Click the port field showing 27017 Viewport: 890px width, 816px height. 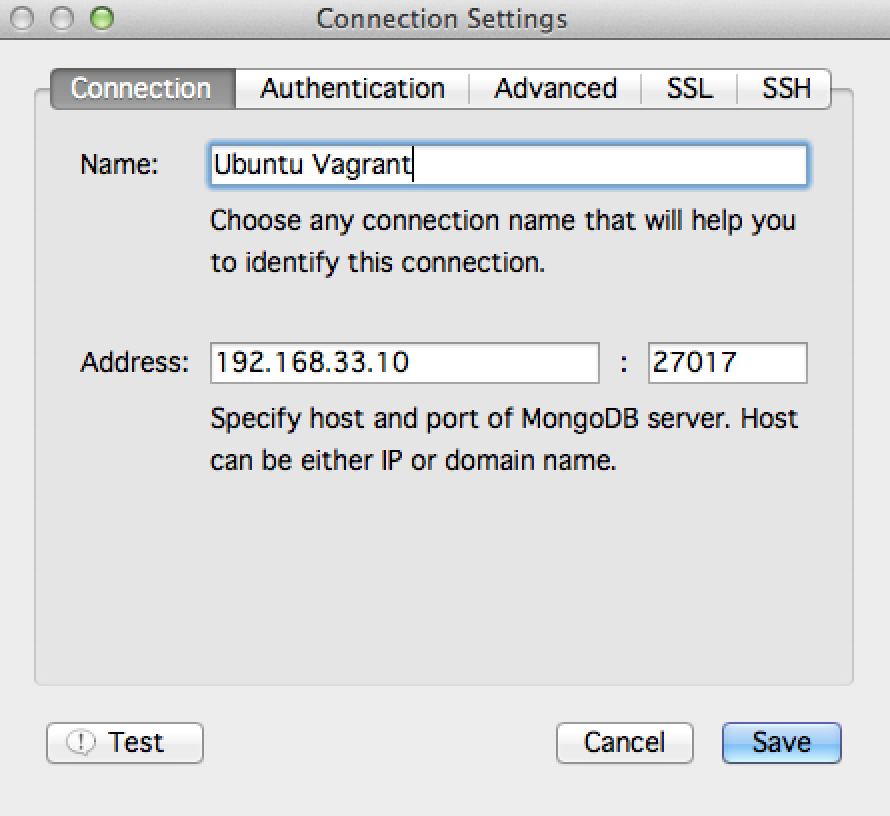coord(727,363)
